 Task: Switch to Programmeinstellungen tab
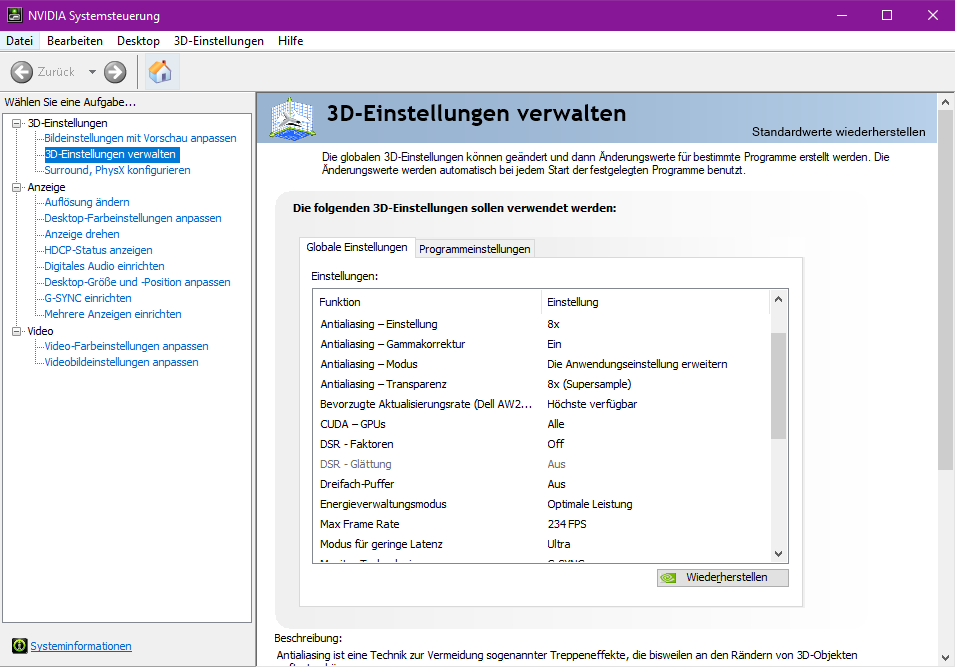pos(474,249)
